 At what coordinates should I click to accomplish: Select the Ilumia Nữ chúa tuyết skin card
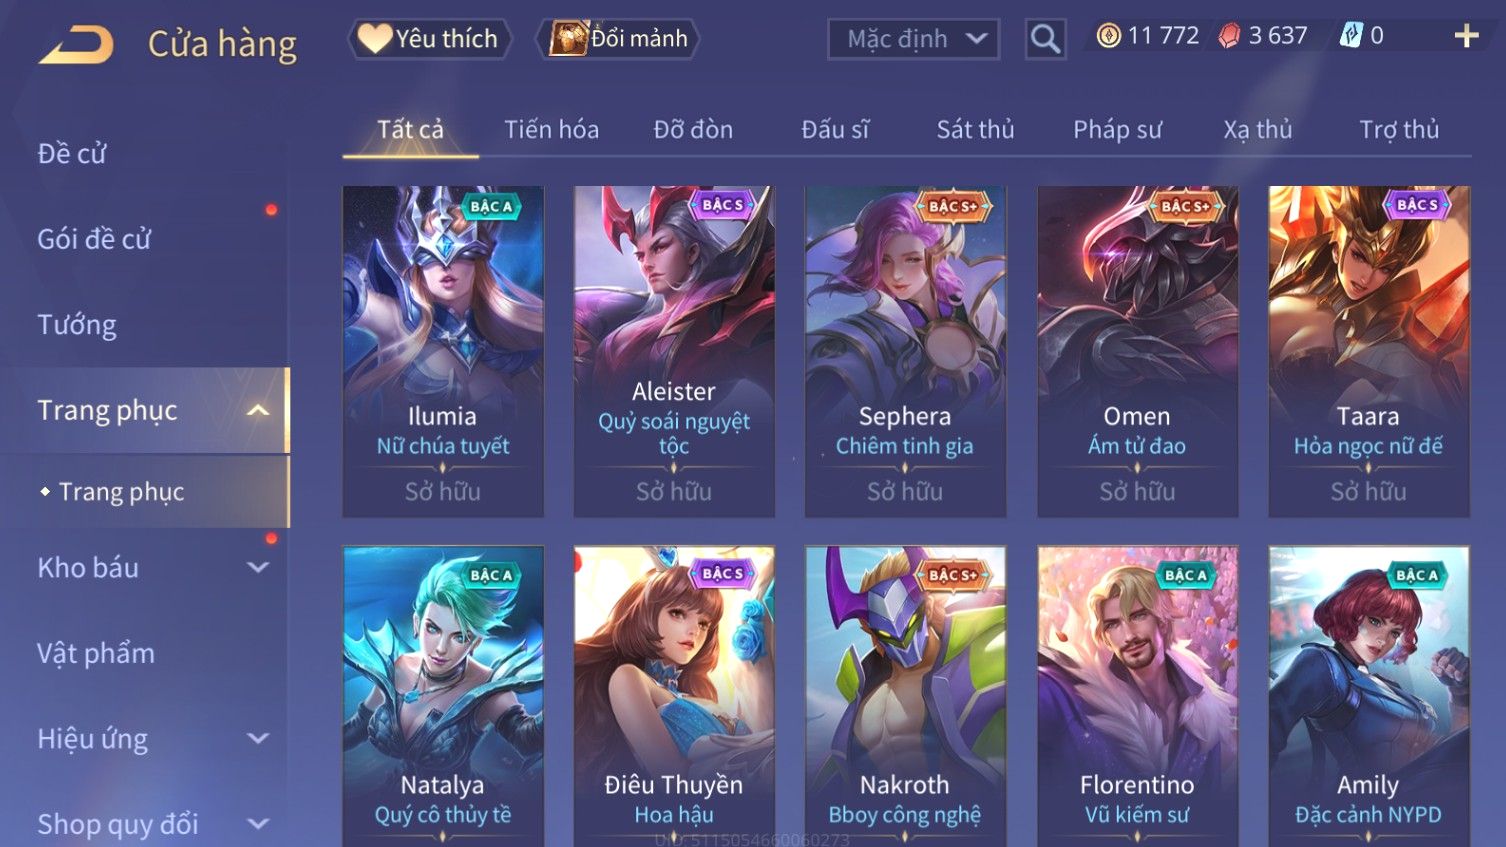click(x=443, y=351)
